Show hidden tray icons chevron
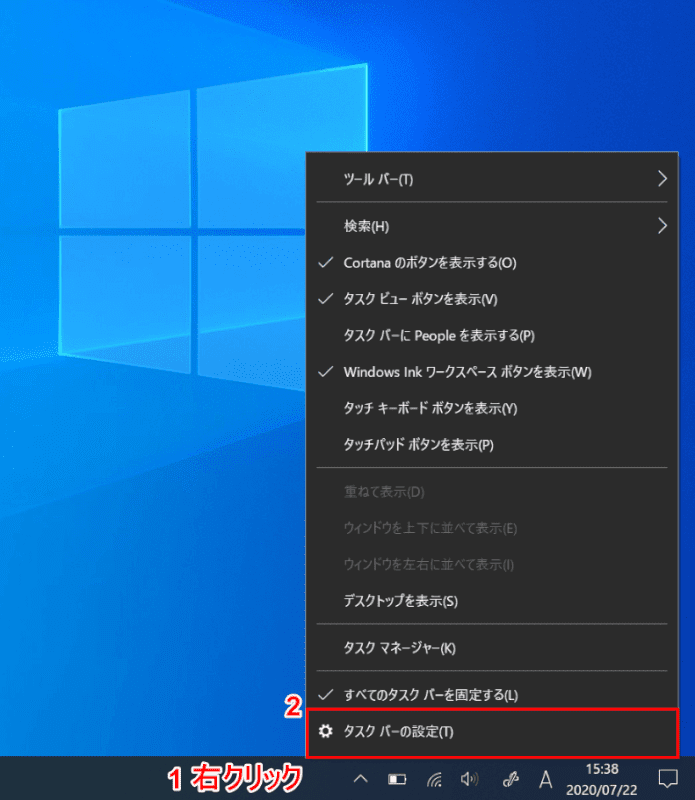Image resolution: width=695 pixels, height=800 pixels. (361, 779)
